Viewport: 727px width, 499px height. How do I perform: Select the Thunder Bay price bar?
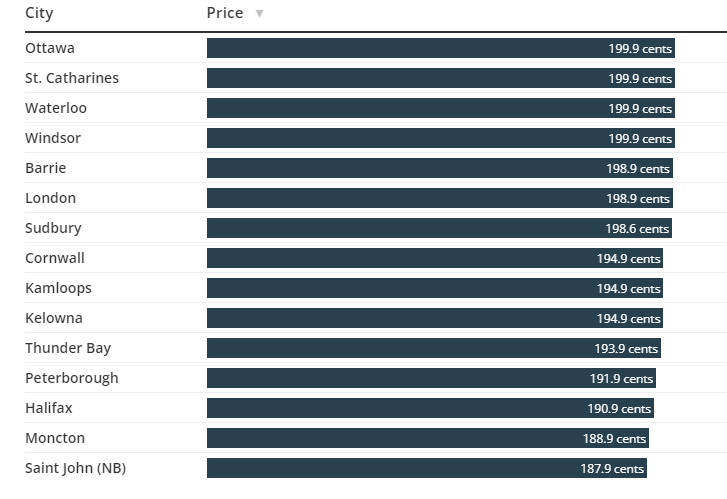(433, 348)
